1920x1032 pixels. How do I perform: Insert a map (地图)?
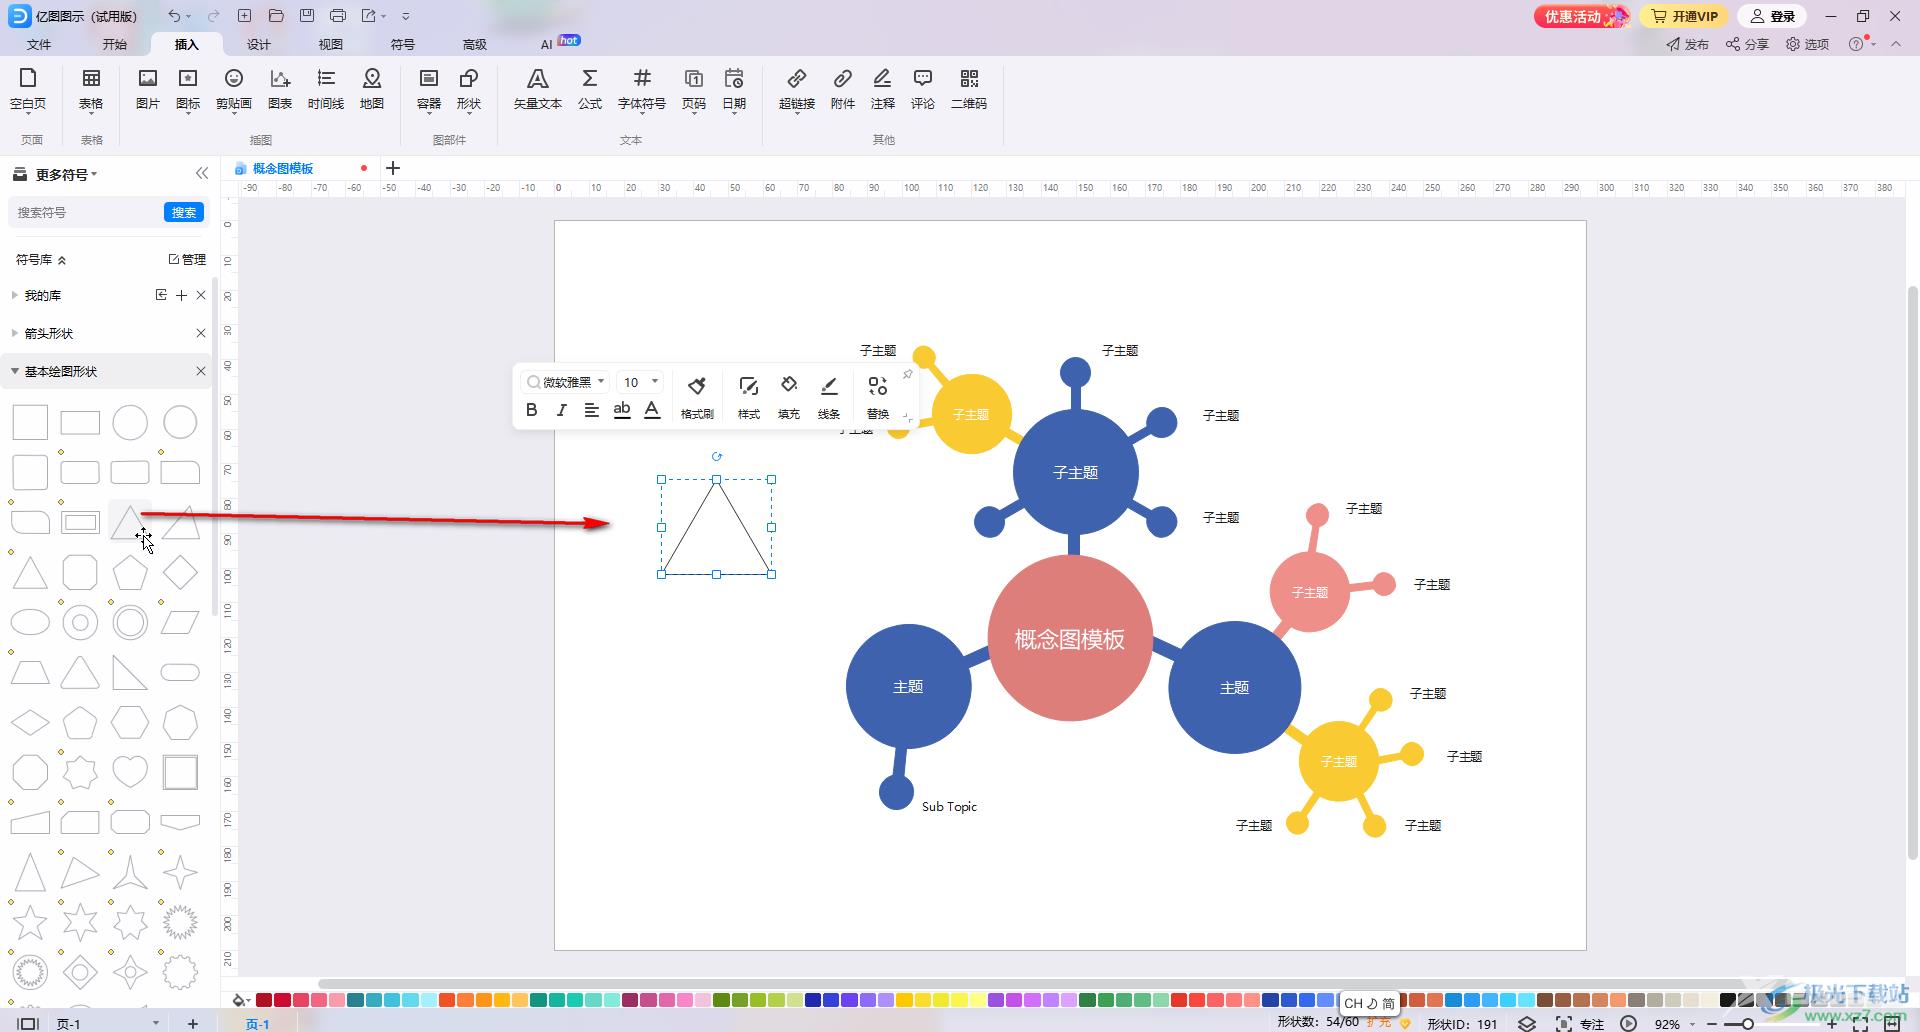click(372, 89)
